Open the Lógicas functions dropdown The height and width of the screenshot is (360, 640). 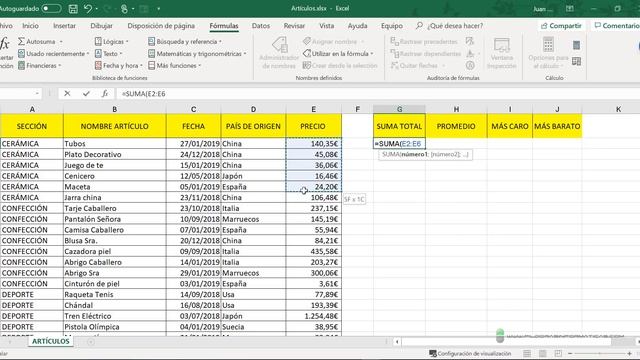[x=111, y=42]
